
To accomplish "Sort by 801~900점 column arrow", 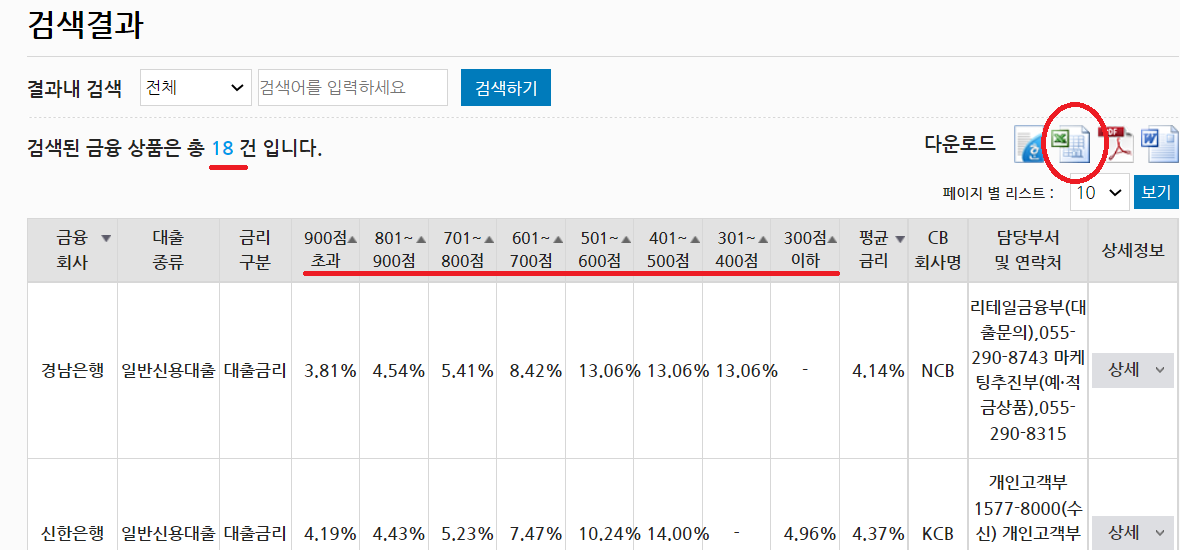I will click(421, 239).
